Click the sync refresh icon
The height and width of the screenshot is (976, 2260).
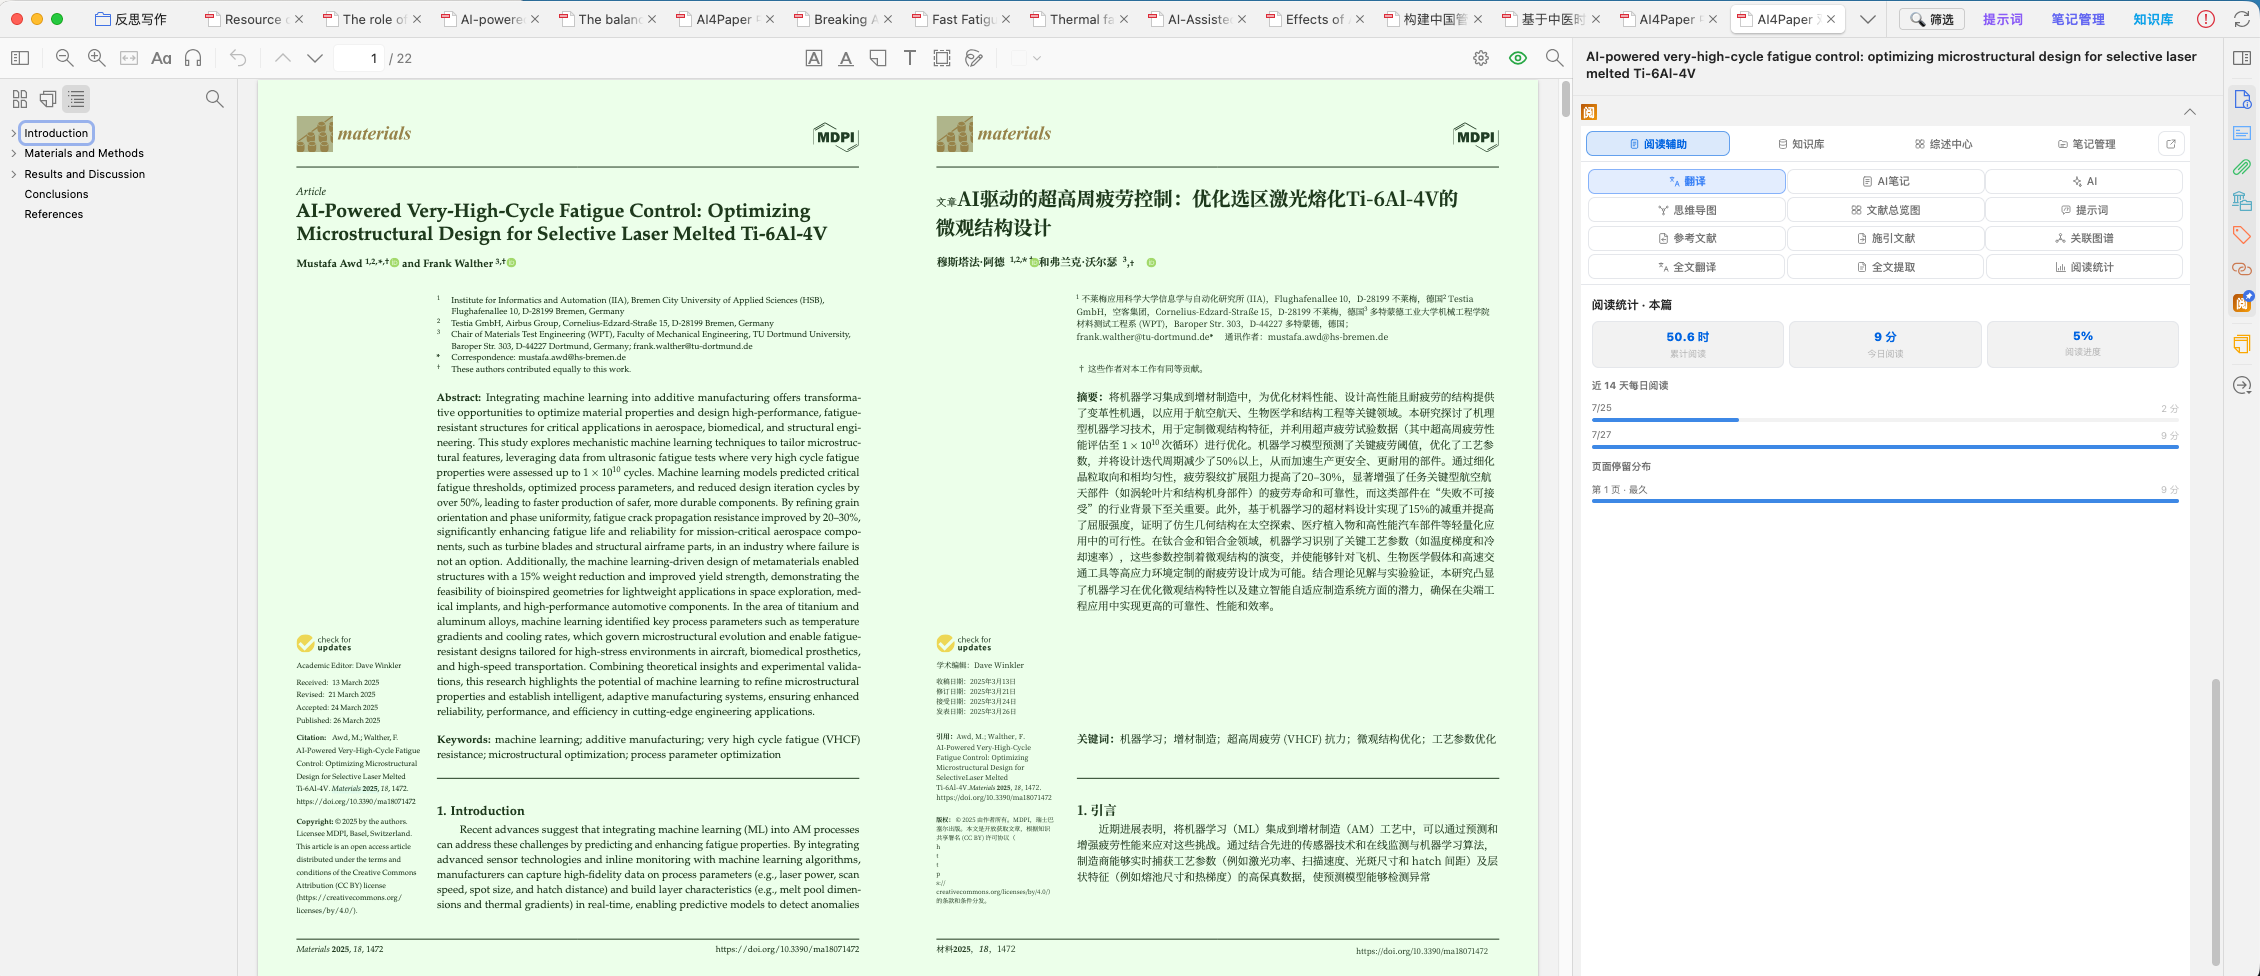click(x=2242, y=19)
